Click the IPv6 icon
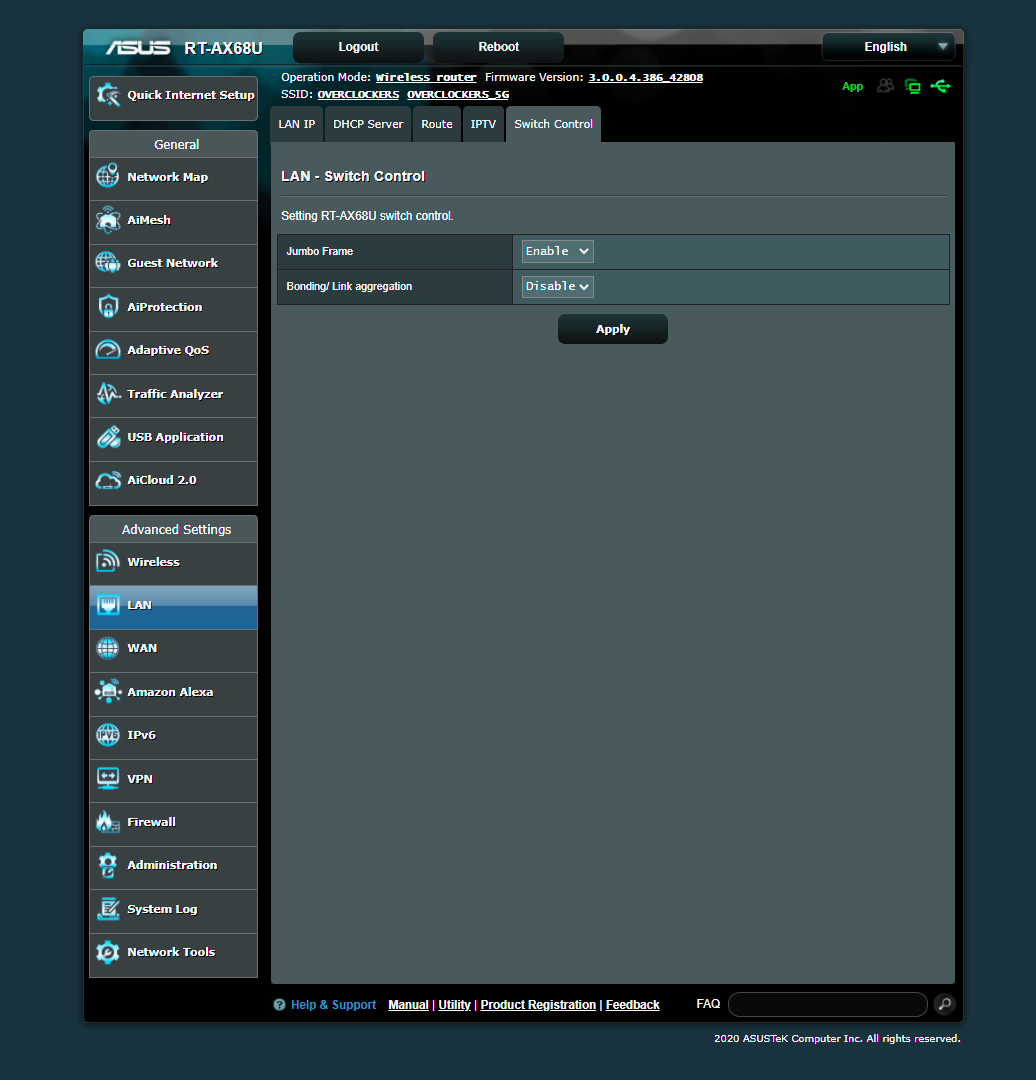Screen dimensions: 1036x1080 [x=108, y=735]
